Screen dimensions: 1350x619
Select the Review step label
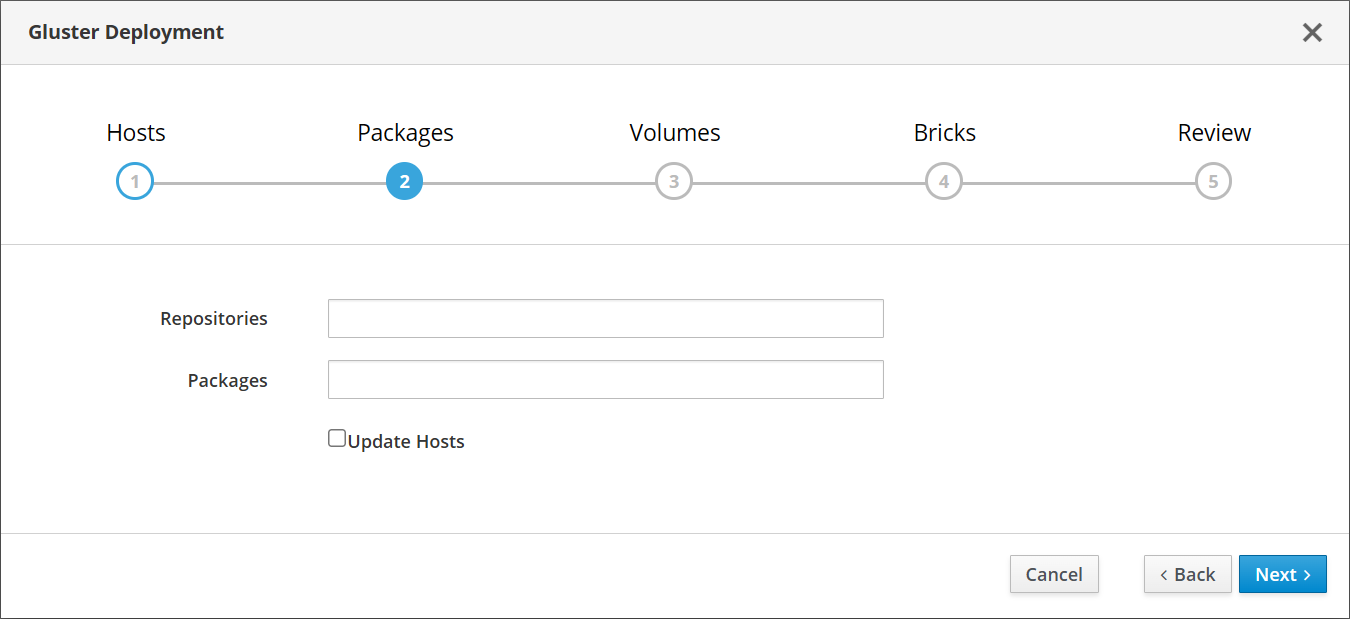click(1214, 133)
